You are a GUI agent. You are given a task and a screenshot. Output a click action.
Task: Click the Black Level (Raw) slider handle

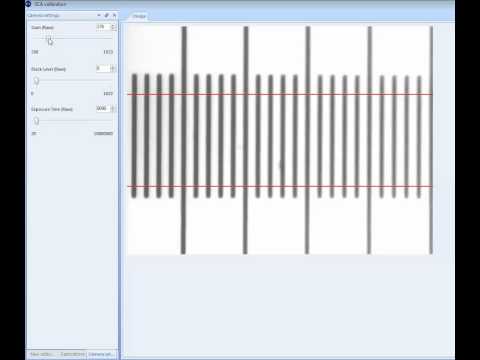coord(36,81)
